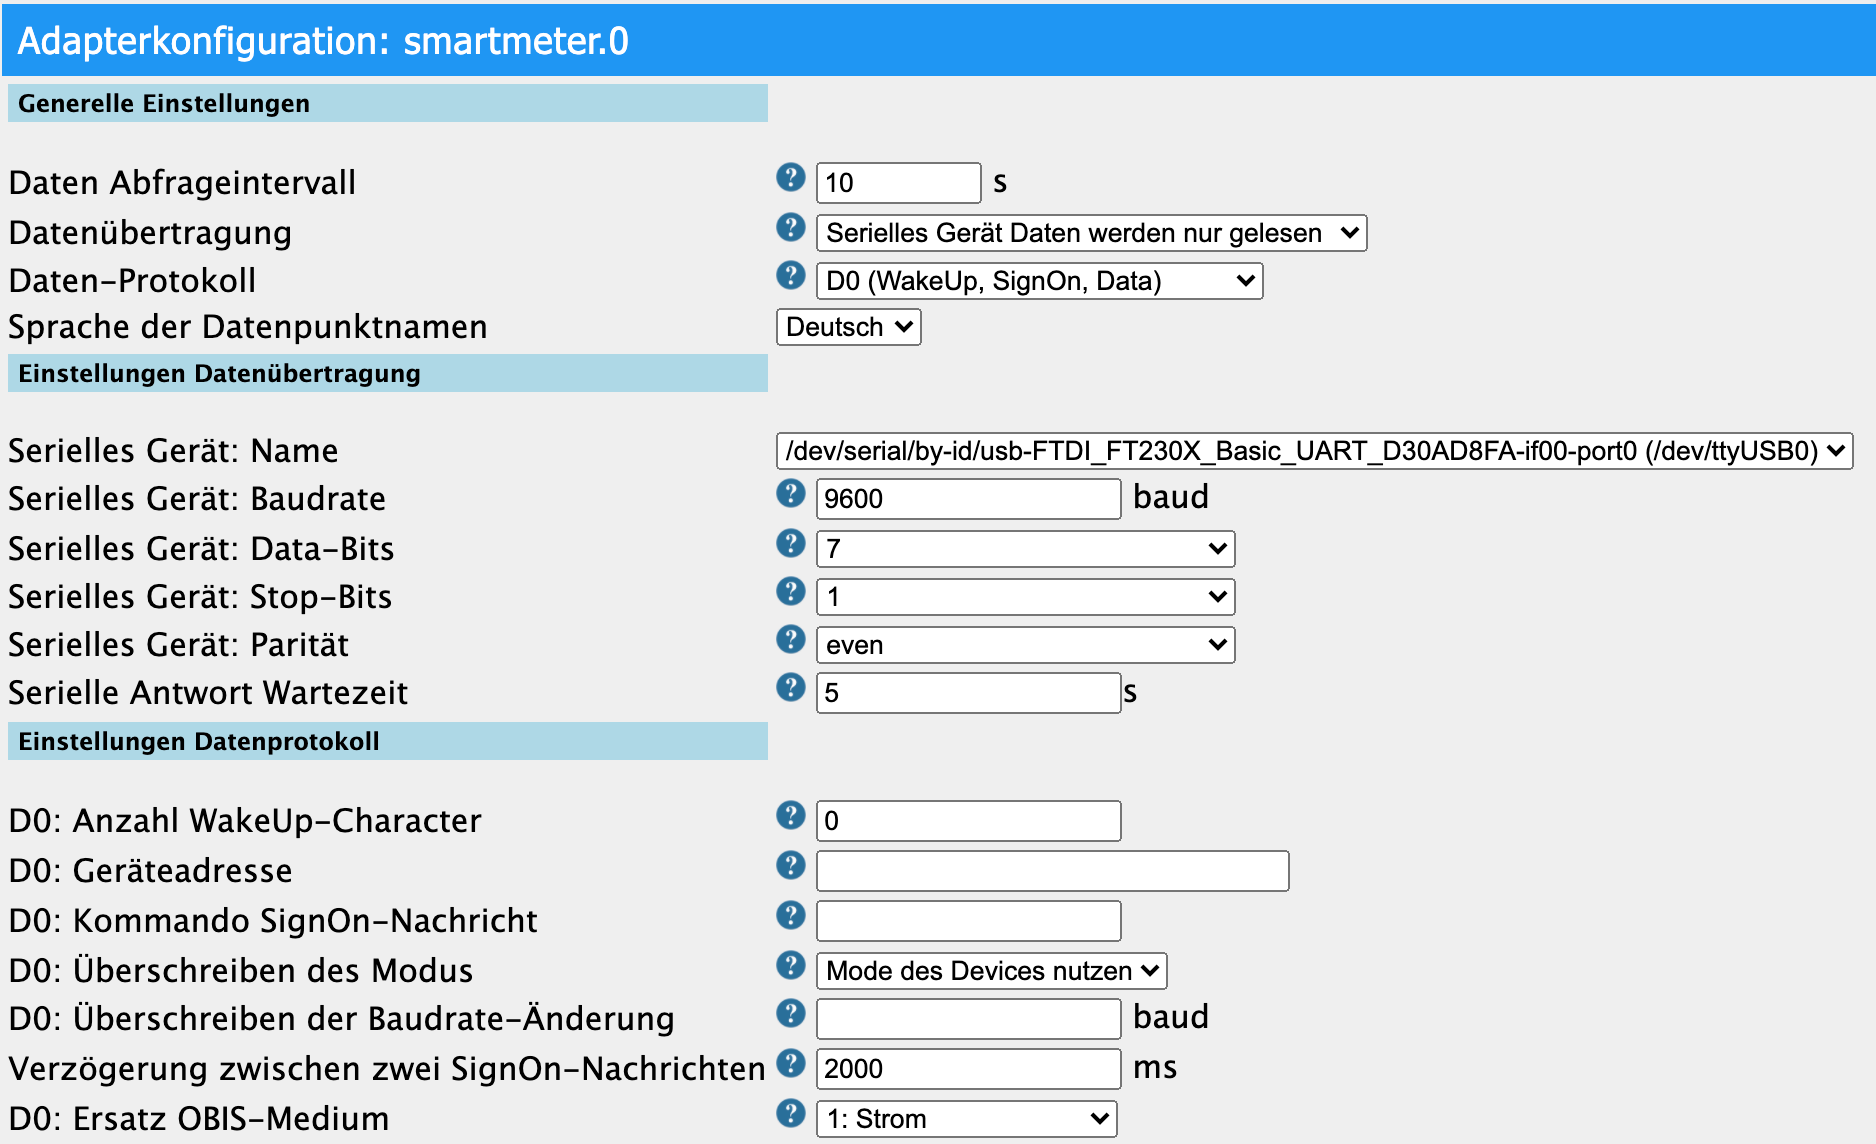Open the Daten-Protokoll D0 dropdown
This screenshot has width=1876, height=1144.
[1039, 281]
